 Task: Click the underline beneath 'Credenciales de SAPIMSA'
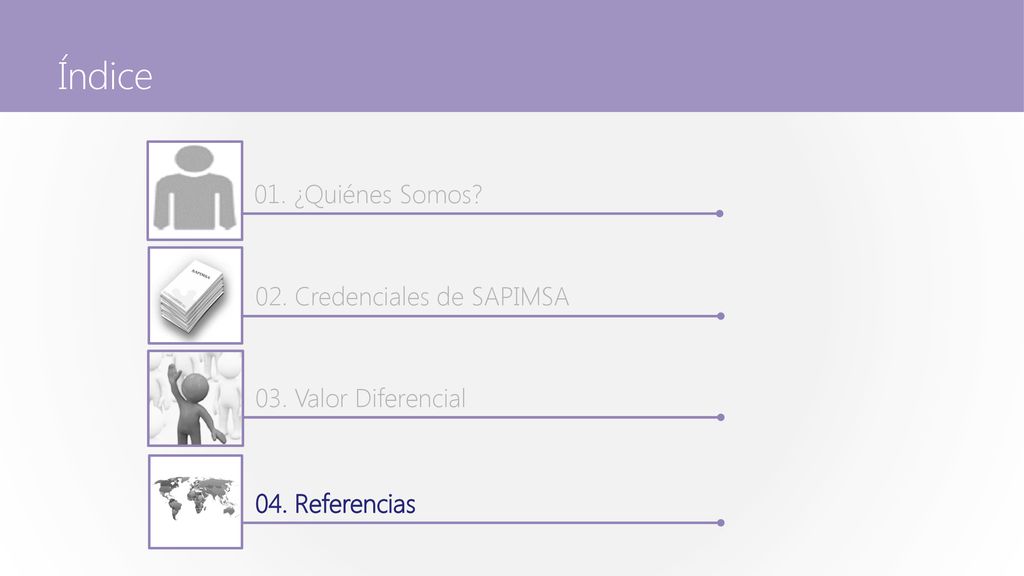tap(481, 316)
